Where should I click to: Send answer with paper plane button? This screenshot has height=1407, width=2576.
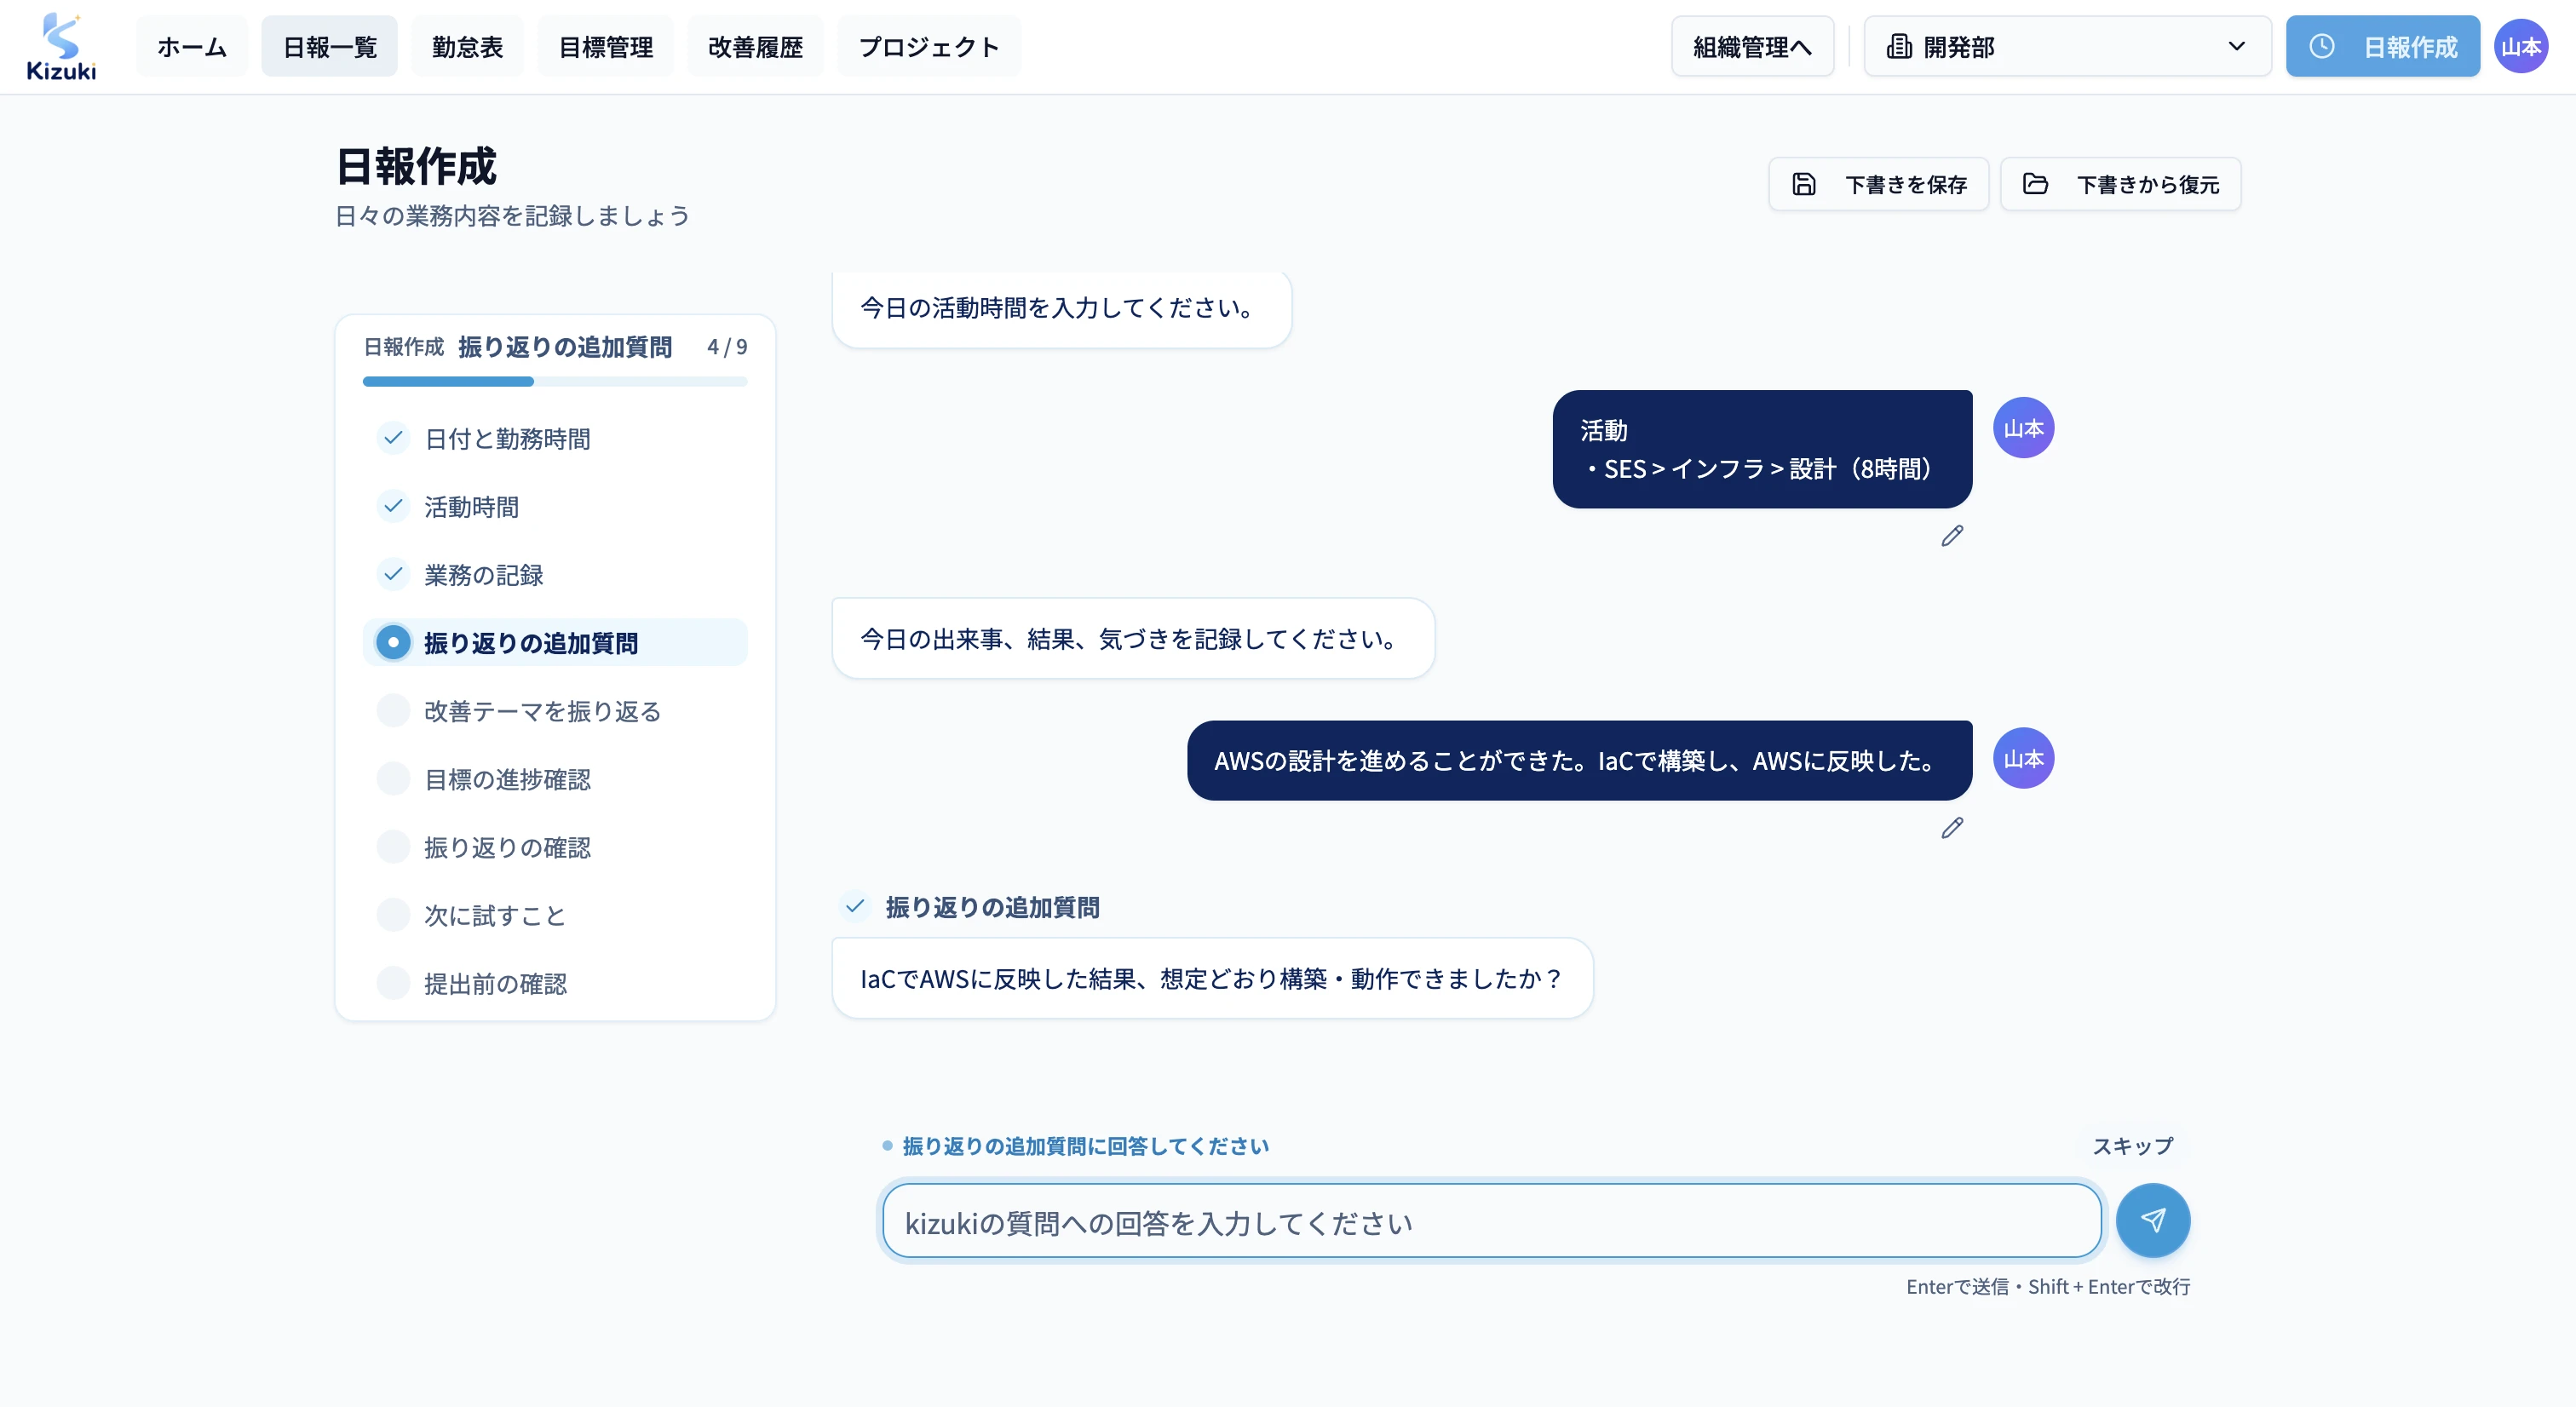[2153, 1220]
